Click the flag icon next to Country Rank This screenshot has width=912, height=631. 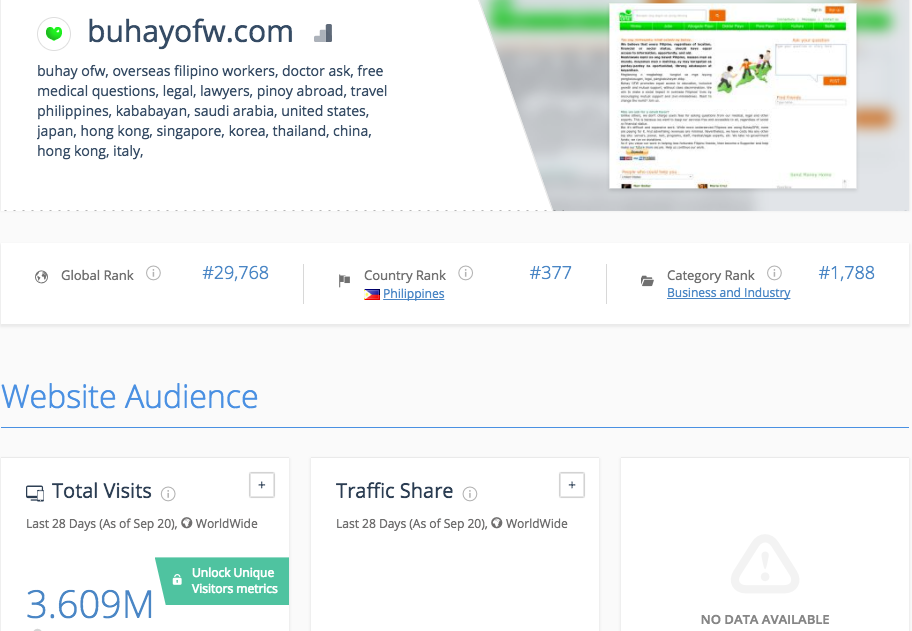(x=344, y=280)
